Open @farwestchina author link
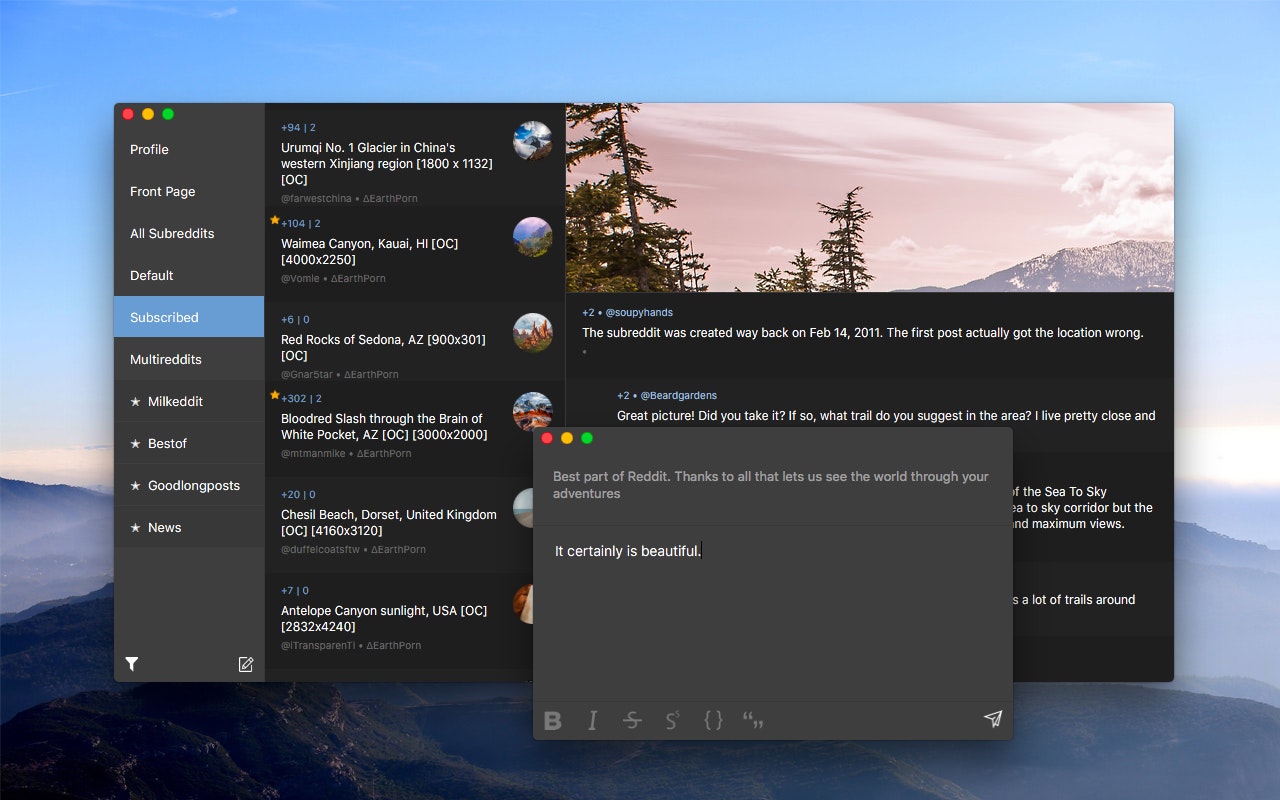The image size is (1280, 800). (316, 198)
